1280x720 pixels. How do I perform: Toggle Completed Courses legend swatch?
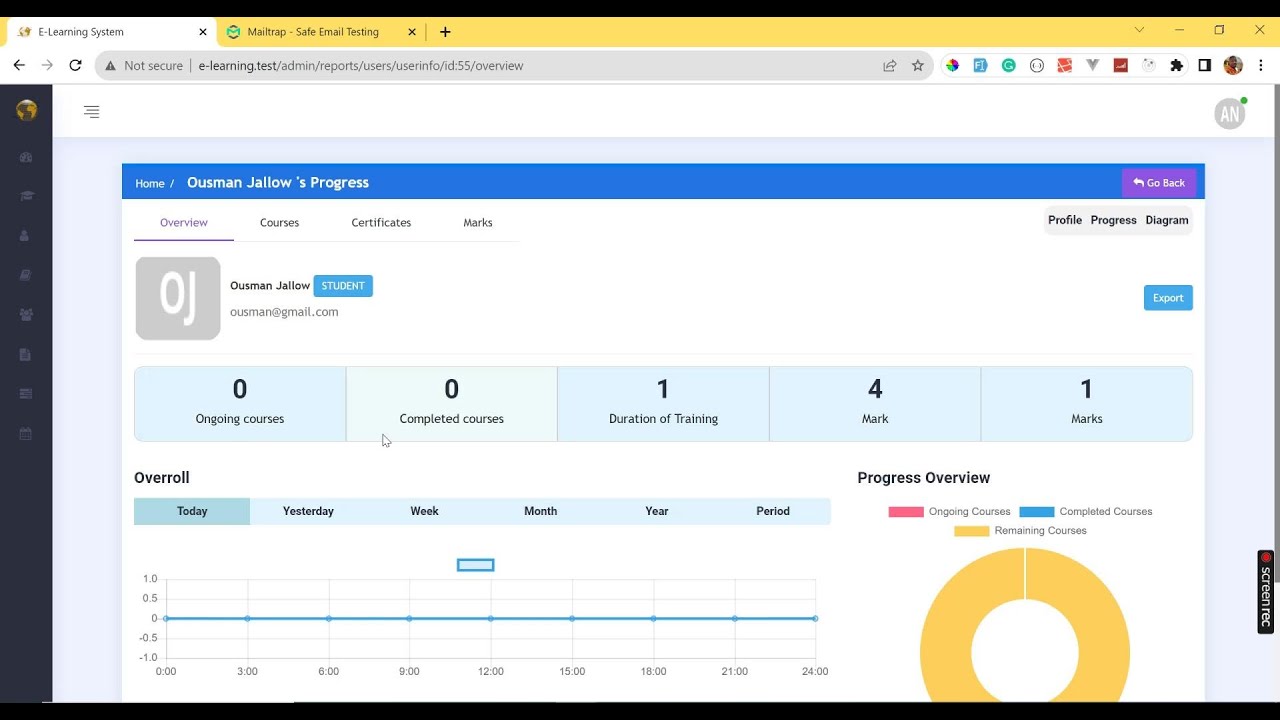1037,512
